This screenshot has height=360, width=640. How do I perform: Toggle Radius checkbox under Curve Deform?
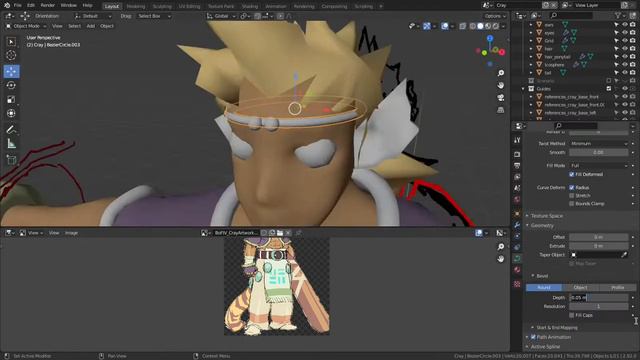coord(572,187)
